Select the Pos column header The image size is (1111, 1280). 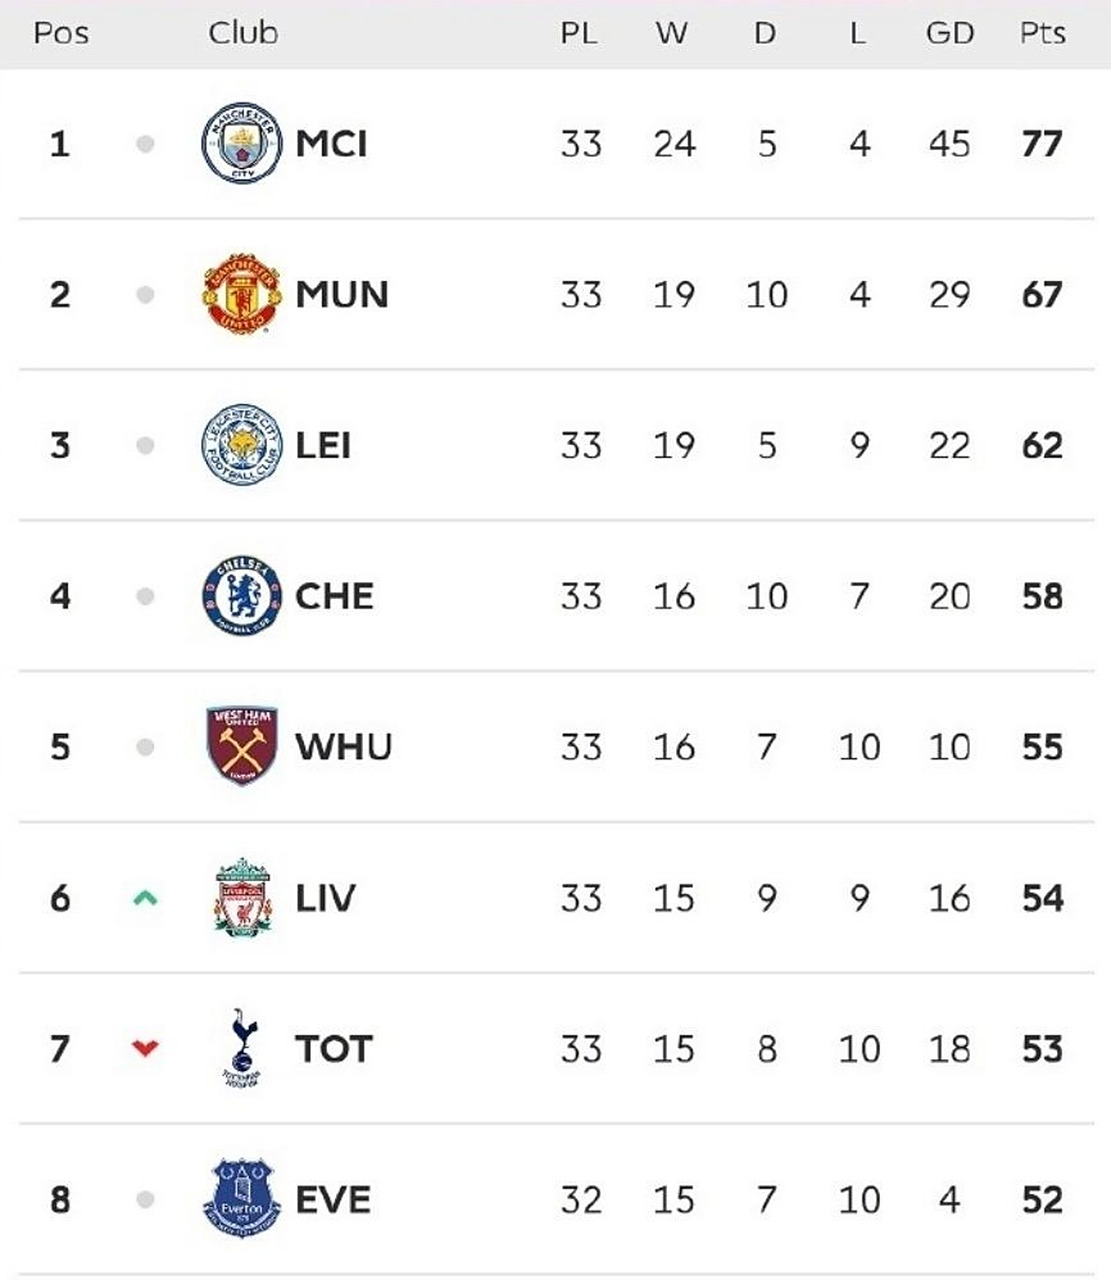tap(61, 33)
